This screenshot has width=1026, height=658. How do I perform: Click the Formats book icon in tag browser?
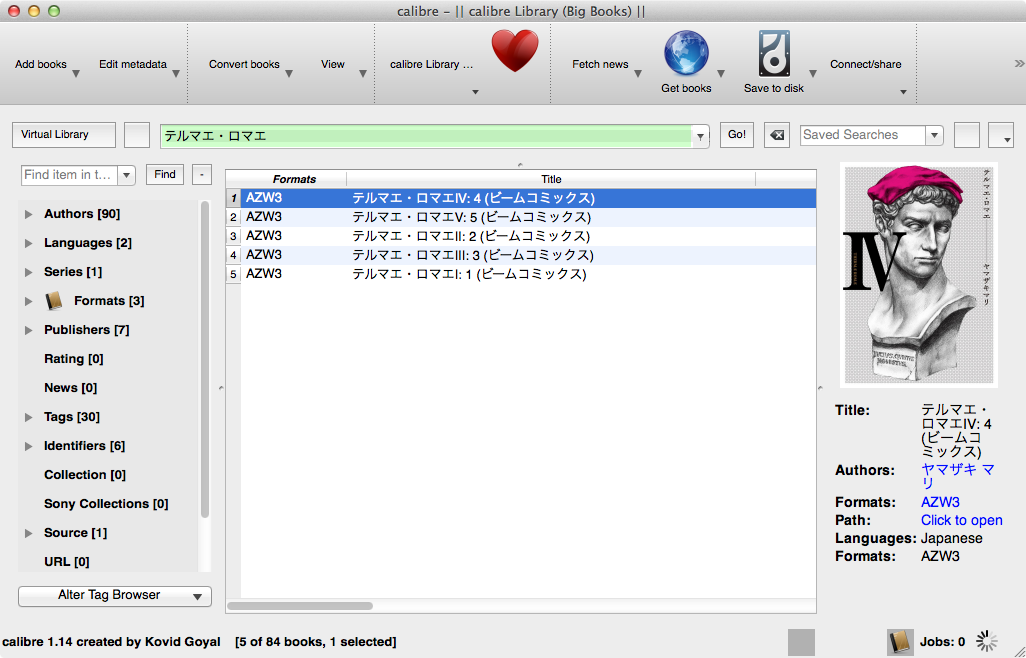coord(54,301)
